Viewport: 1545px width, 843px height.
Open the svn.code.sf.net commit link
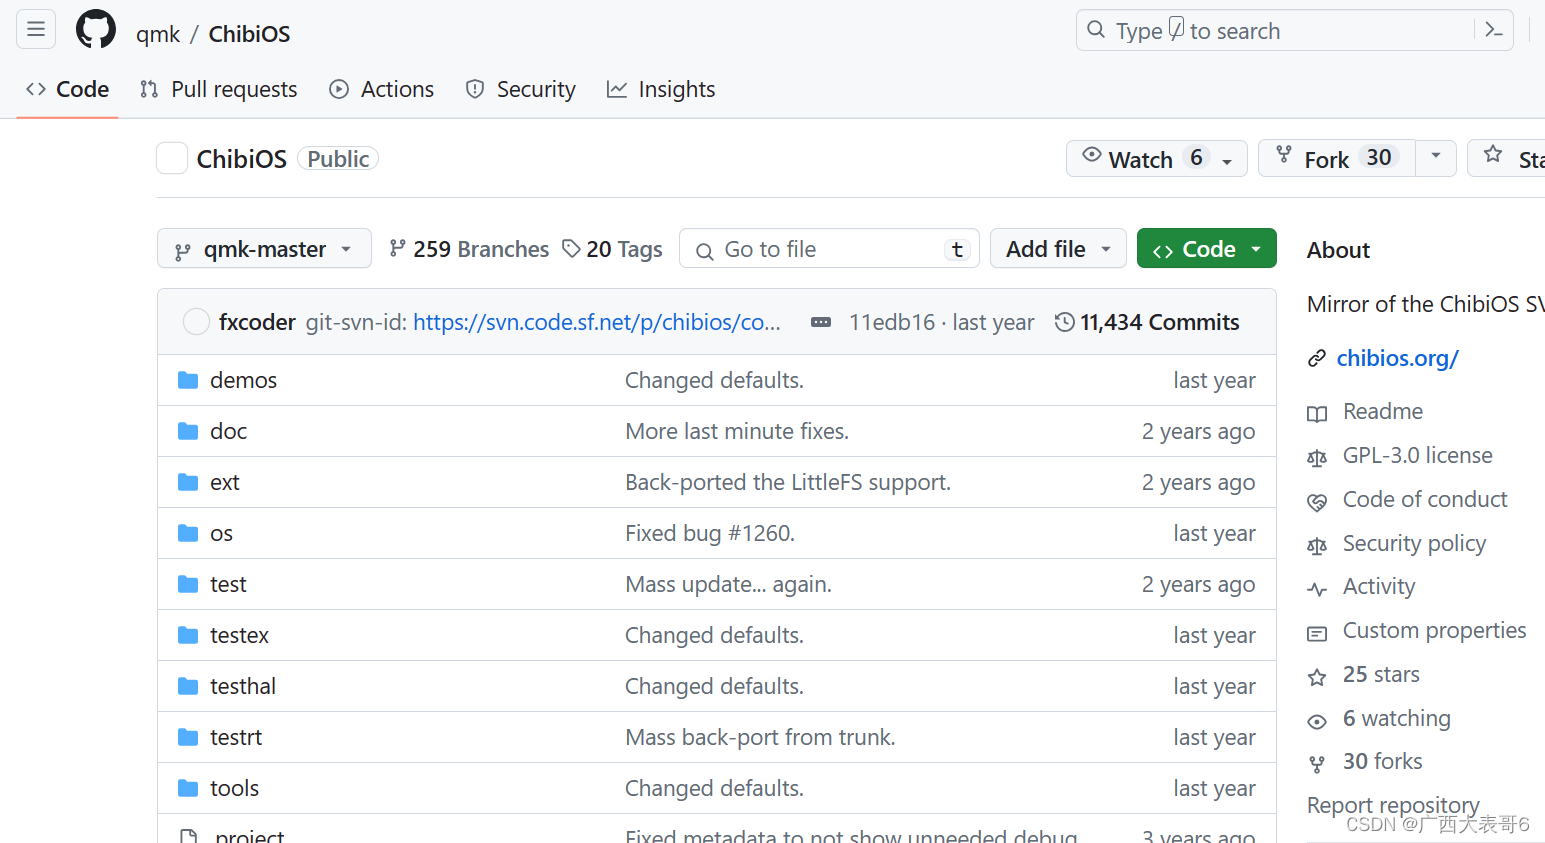click(597, 322)
